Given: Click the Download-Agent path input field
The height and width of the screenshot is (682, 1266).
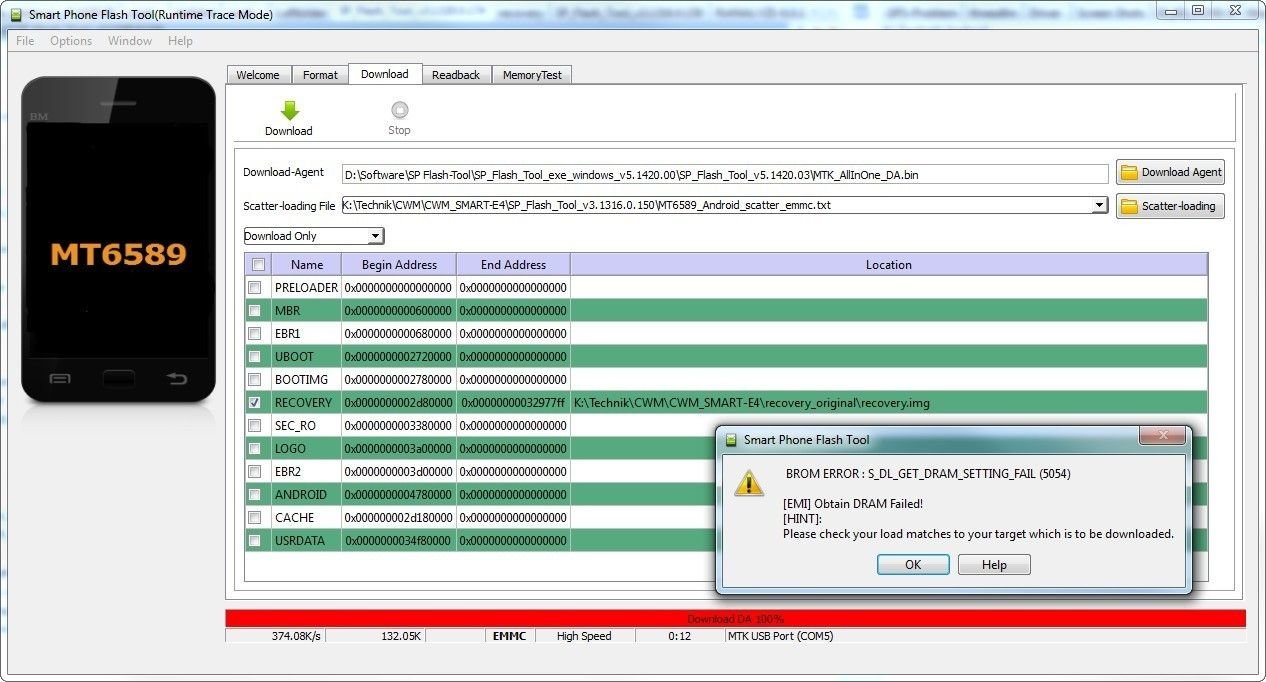Looking at the screenshot, I should (725, 174).
